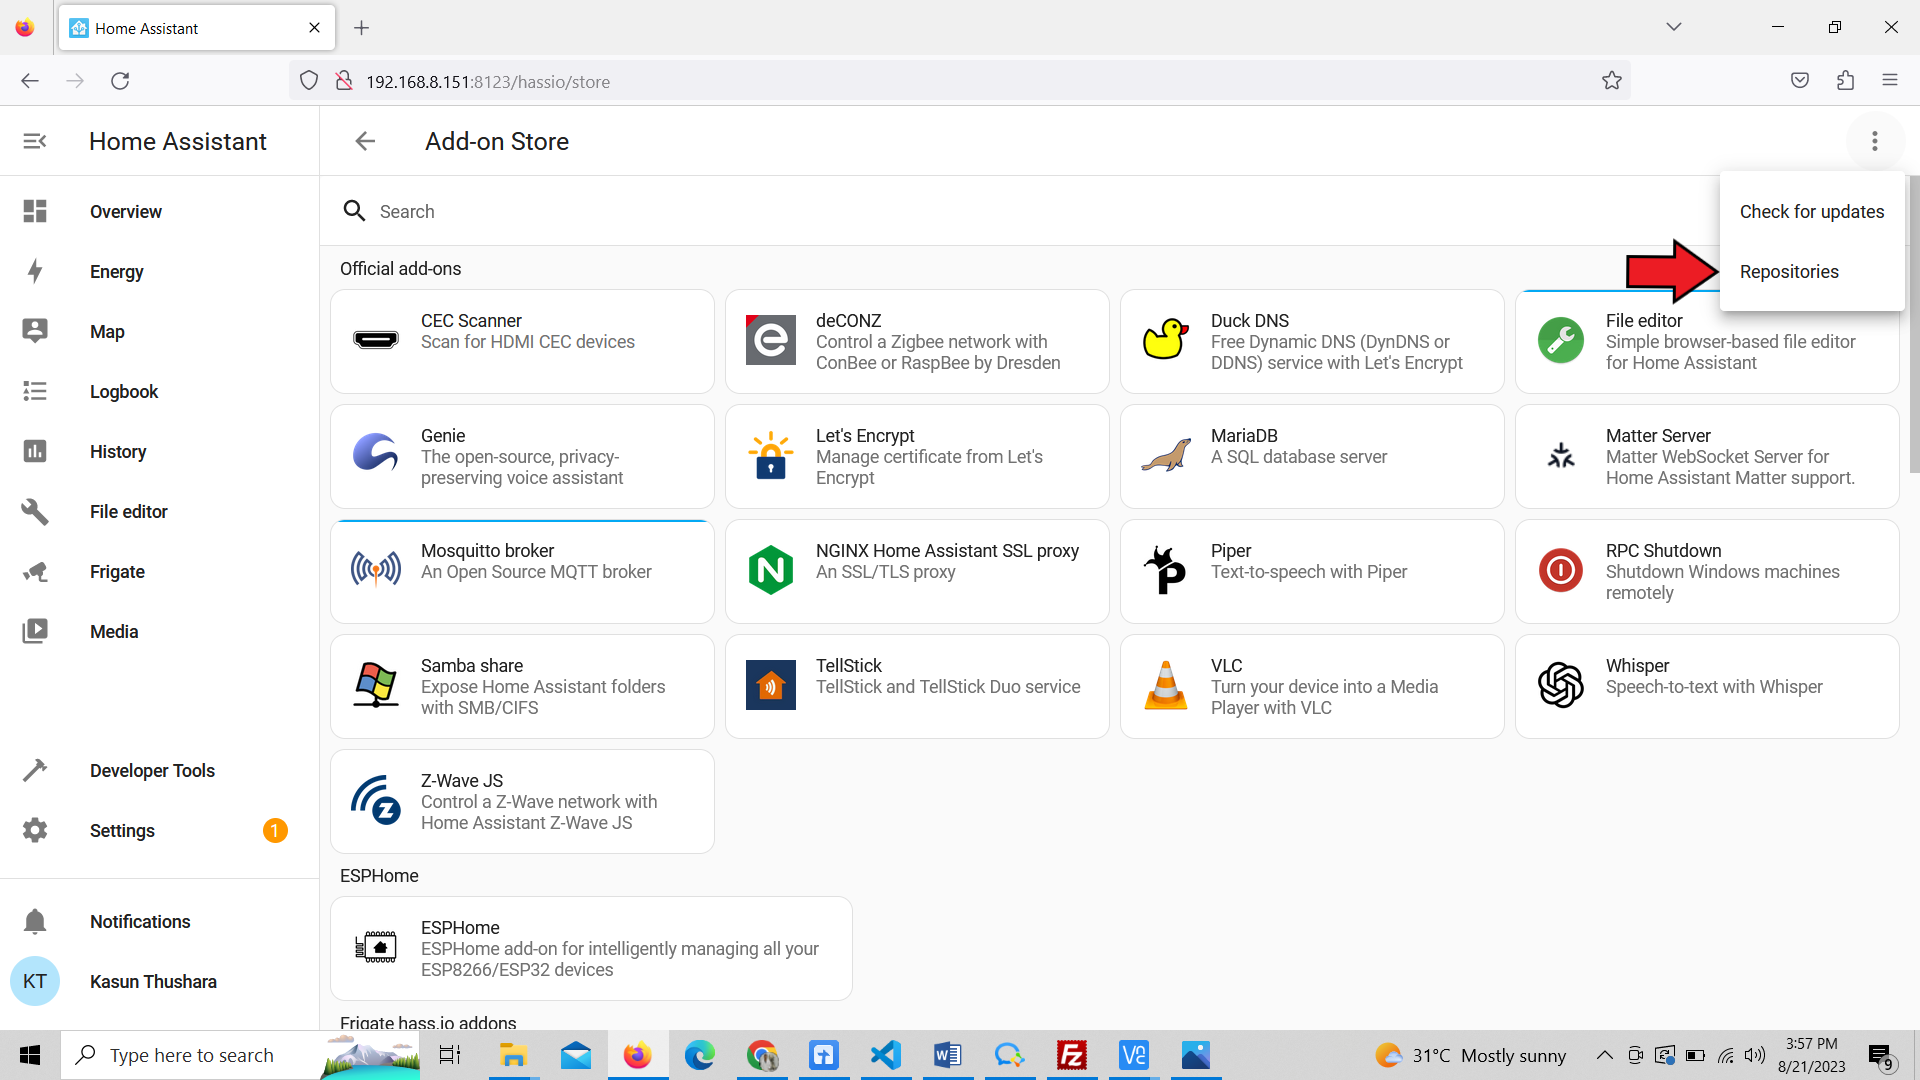Click the NGINX green hexagon icon
This screenshot has height=1080, width=1920.
(x=771, y=570)
